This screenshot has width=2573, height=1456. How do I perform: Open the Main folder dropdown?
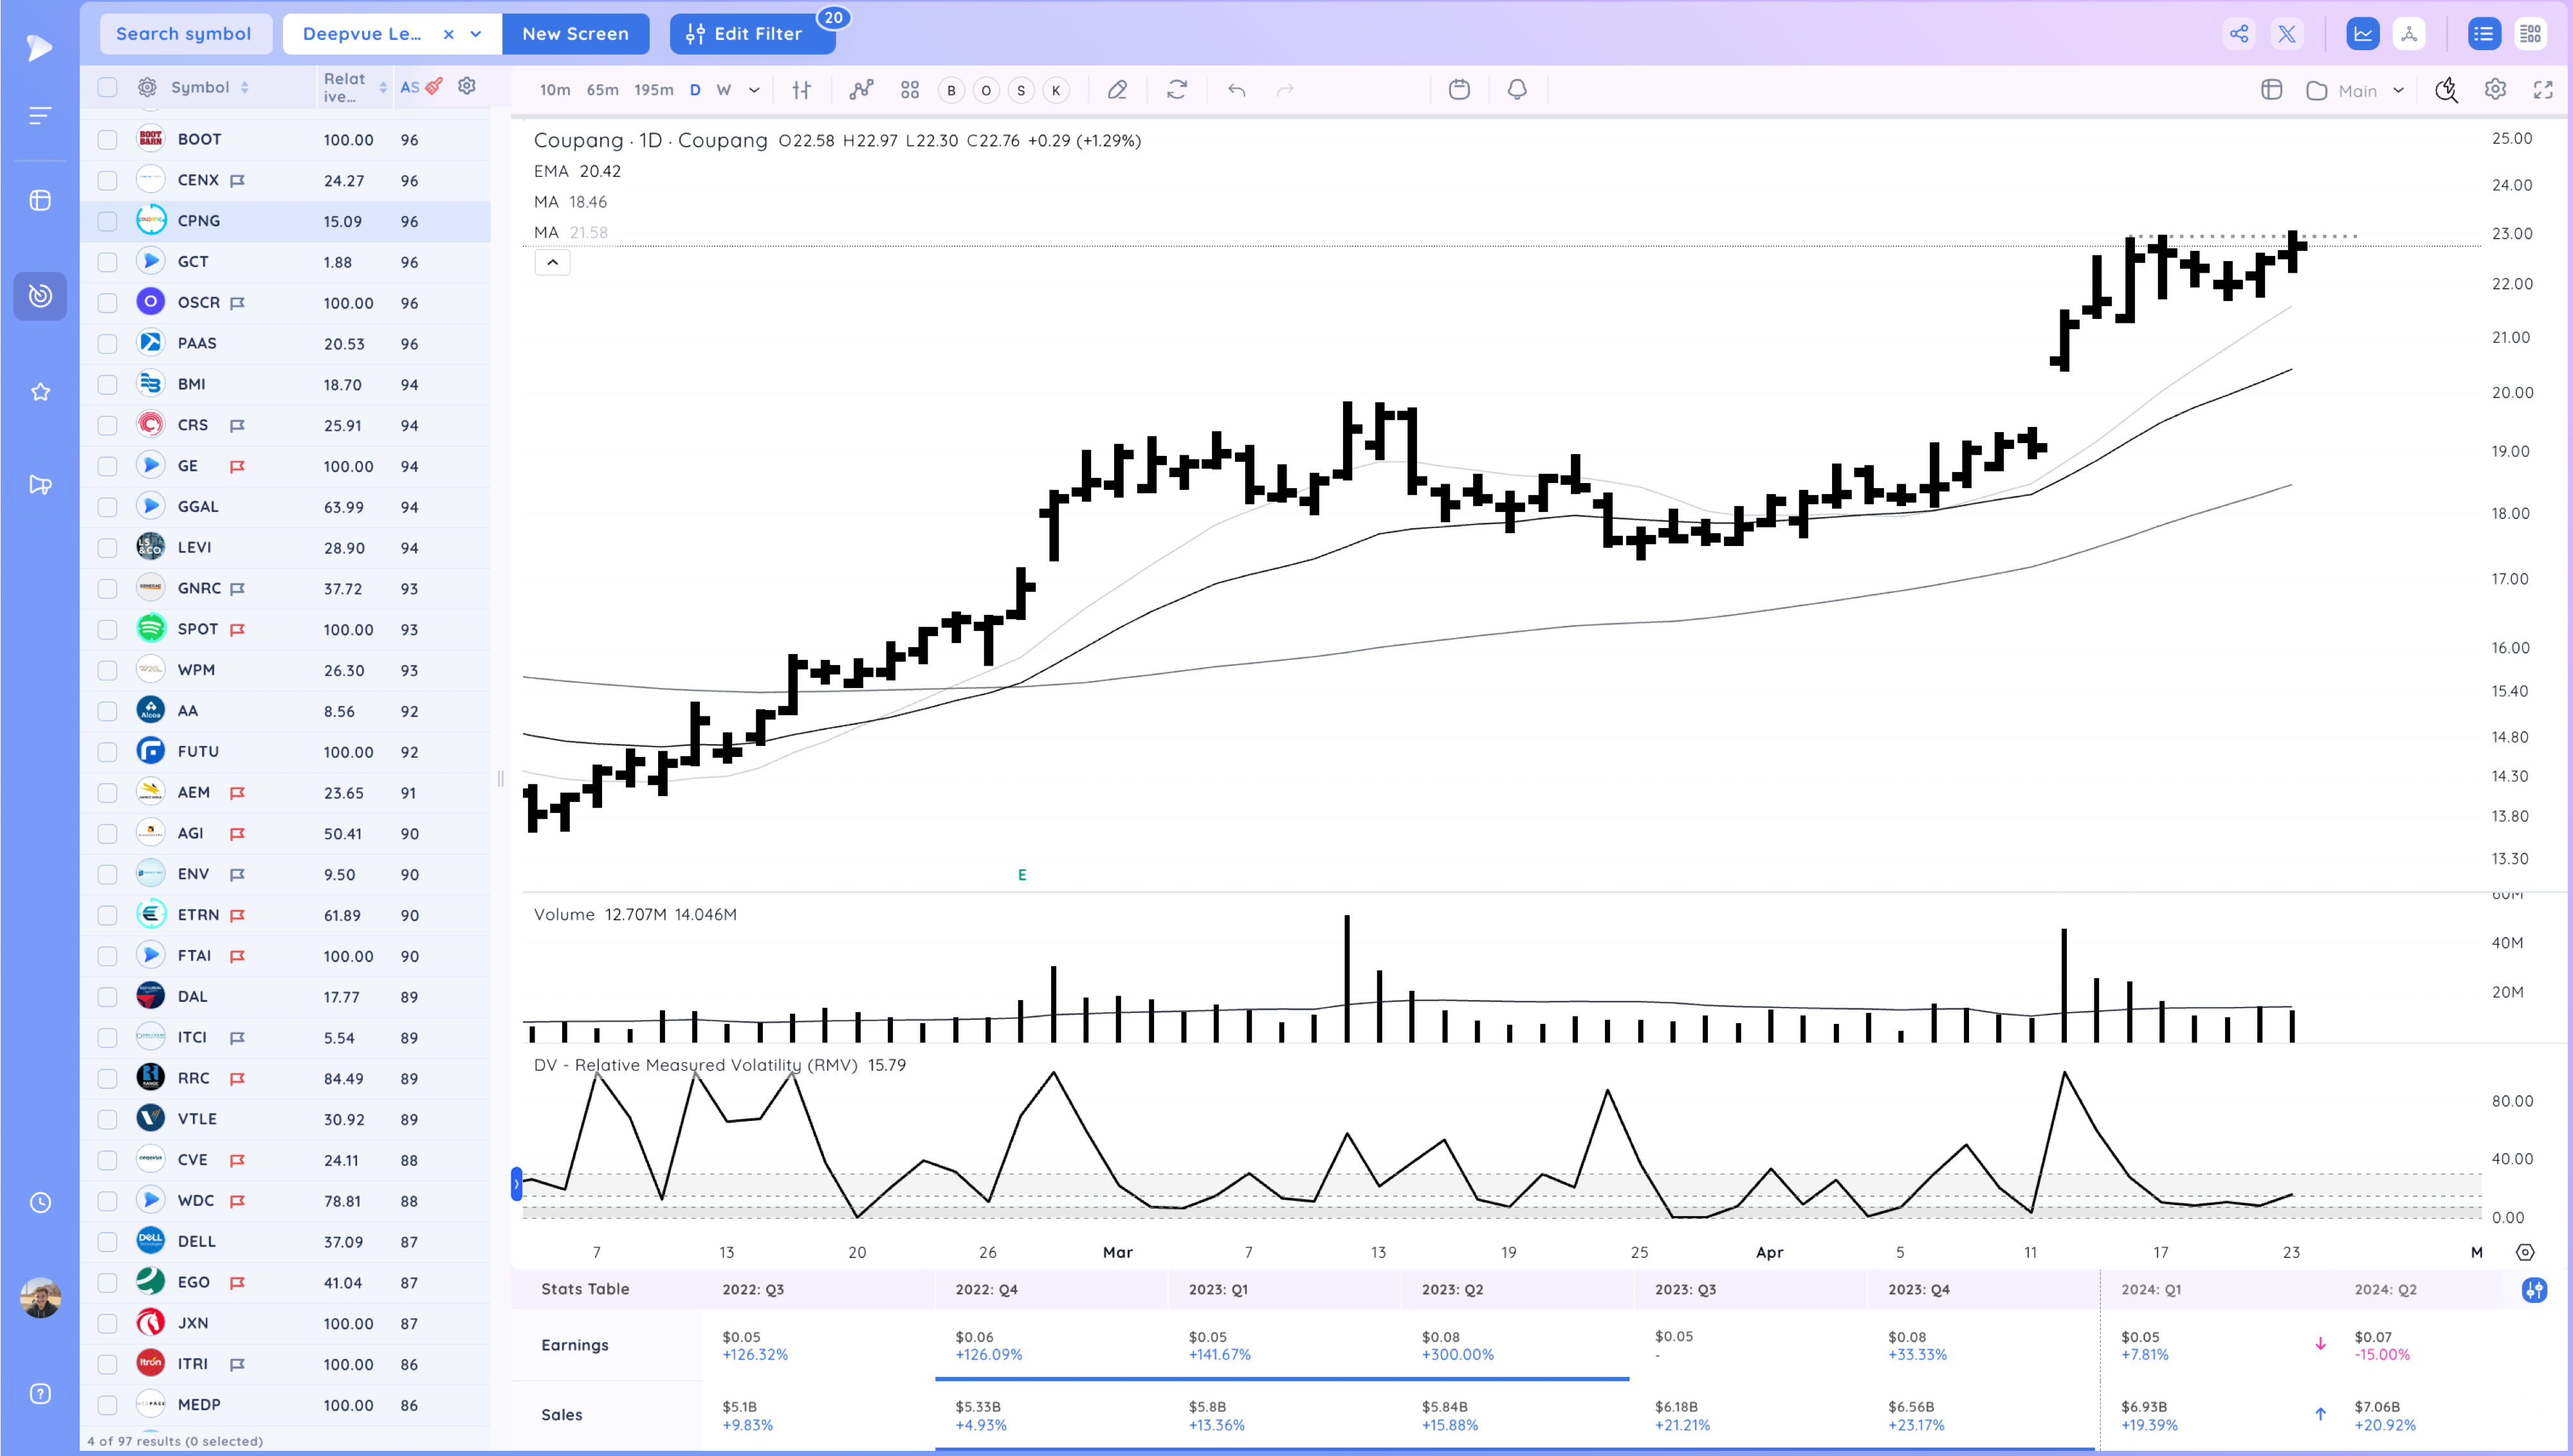click(x=2356, y=90)
